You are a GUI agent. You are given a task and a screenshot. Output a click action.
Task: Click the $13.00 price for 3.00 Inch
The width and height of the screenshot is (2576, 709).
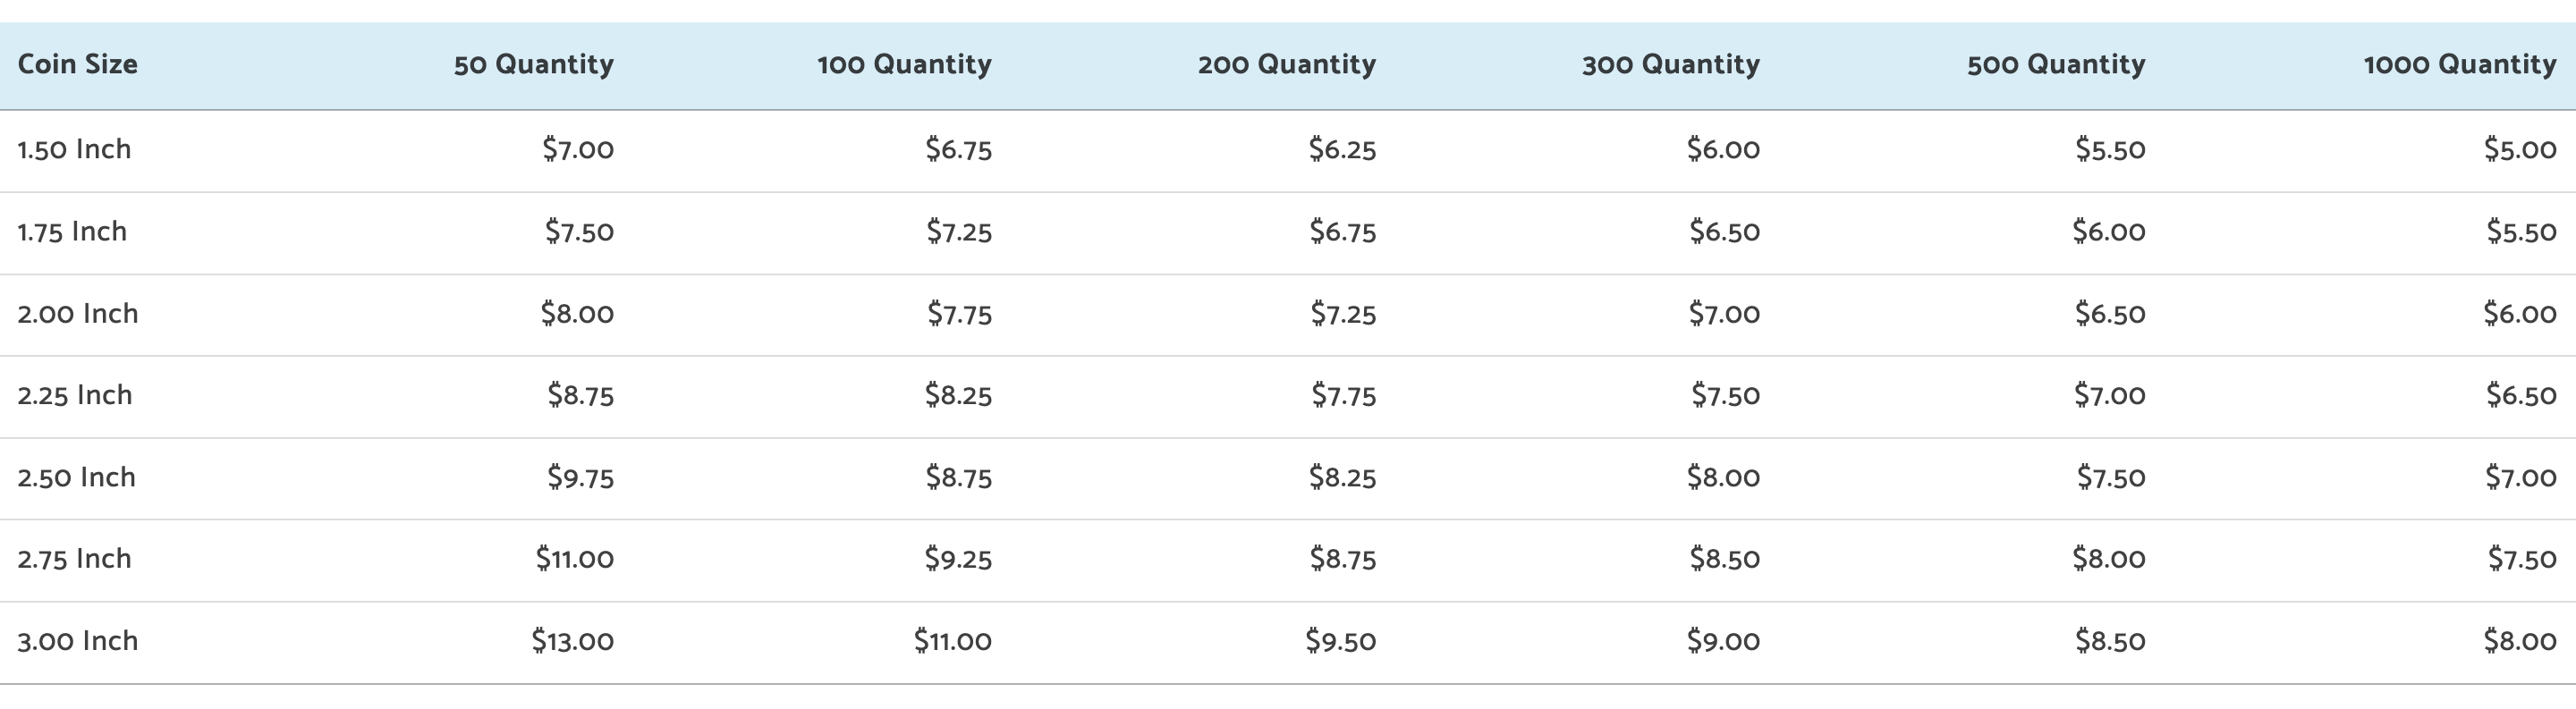point(573,640)
